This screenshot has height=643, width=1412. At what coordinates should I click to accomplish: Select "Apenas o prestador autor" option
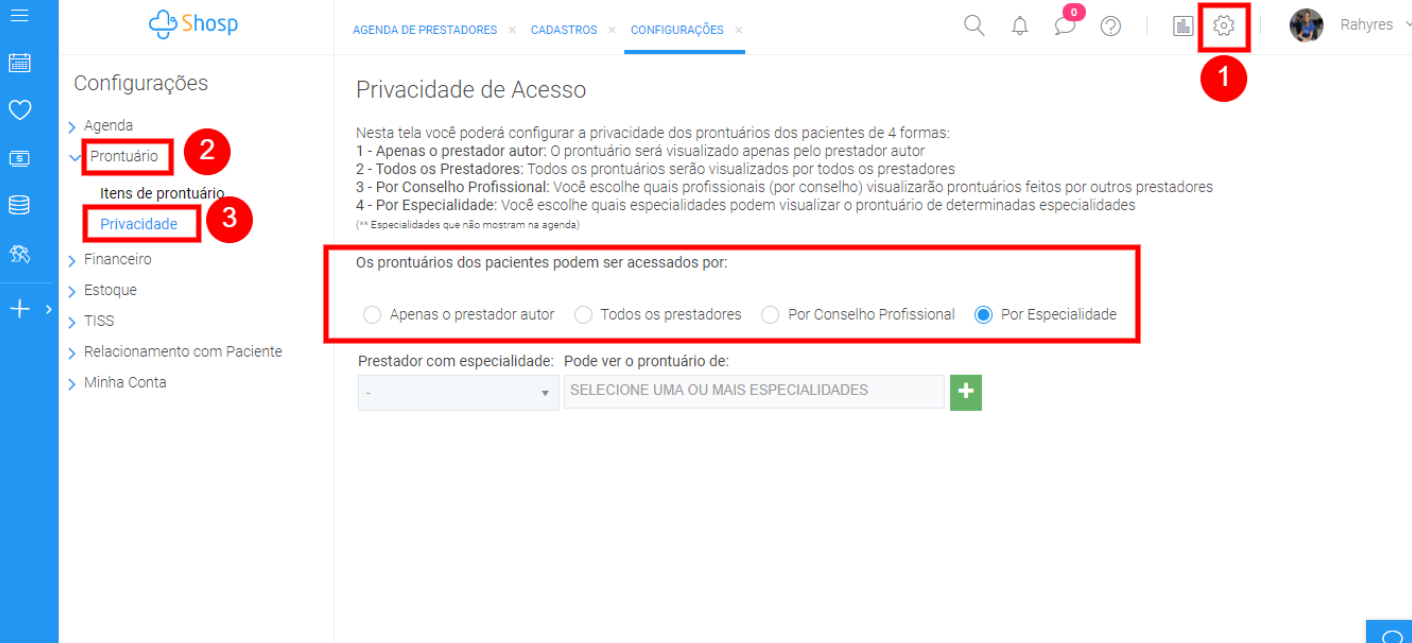click(373, 315)
